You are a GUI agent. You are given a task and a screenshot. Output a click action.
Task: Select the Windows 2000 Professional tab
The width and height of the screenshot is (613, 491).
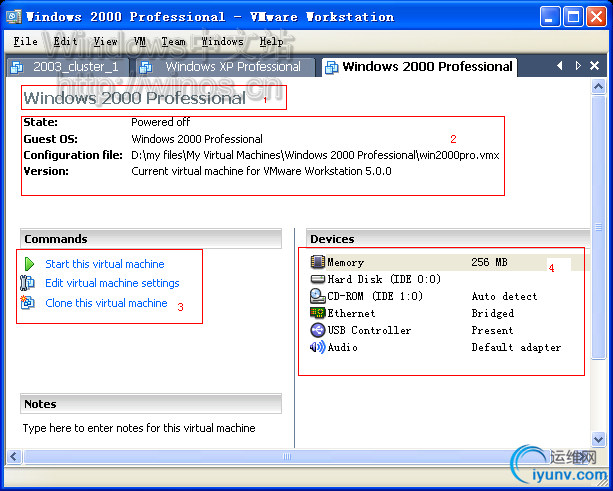(419, 67)
